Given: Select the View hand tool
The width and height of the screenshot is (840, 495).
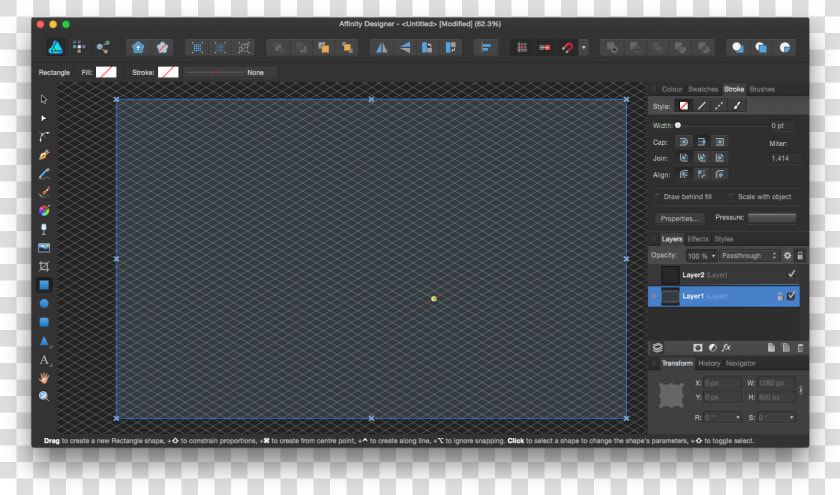Looking at the screenshot, I should [x=44, y=378].
